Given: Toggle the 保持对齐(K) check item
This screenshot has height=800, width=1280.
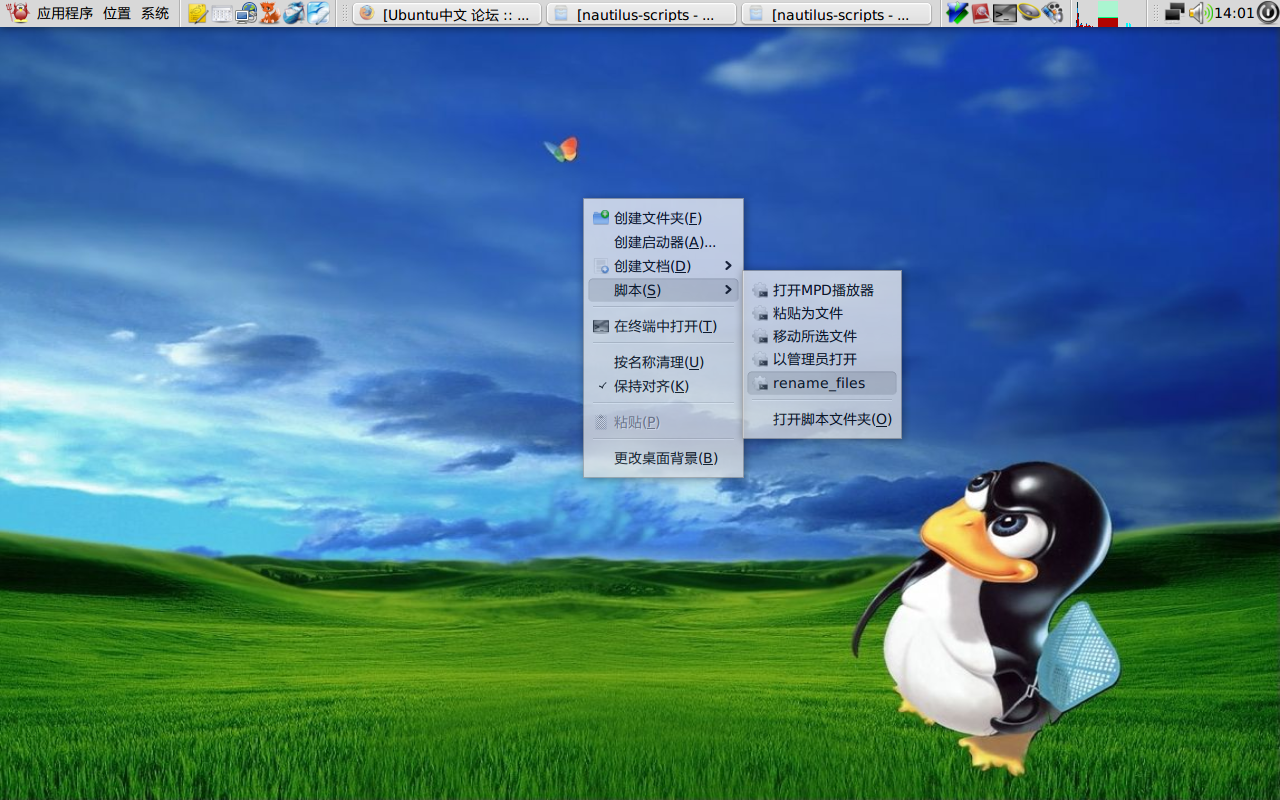Looking at the screenshot, I should coord(663,386).
